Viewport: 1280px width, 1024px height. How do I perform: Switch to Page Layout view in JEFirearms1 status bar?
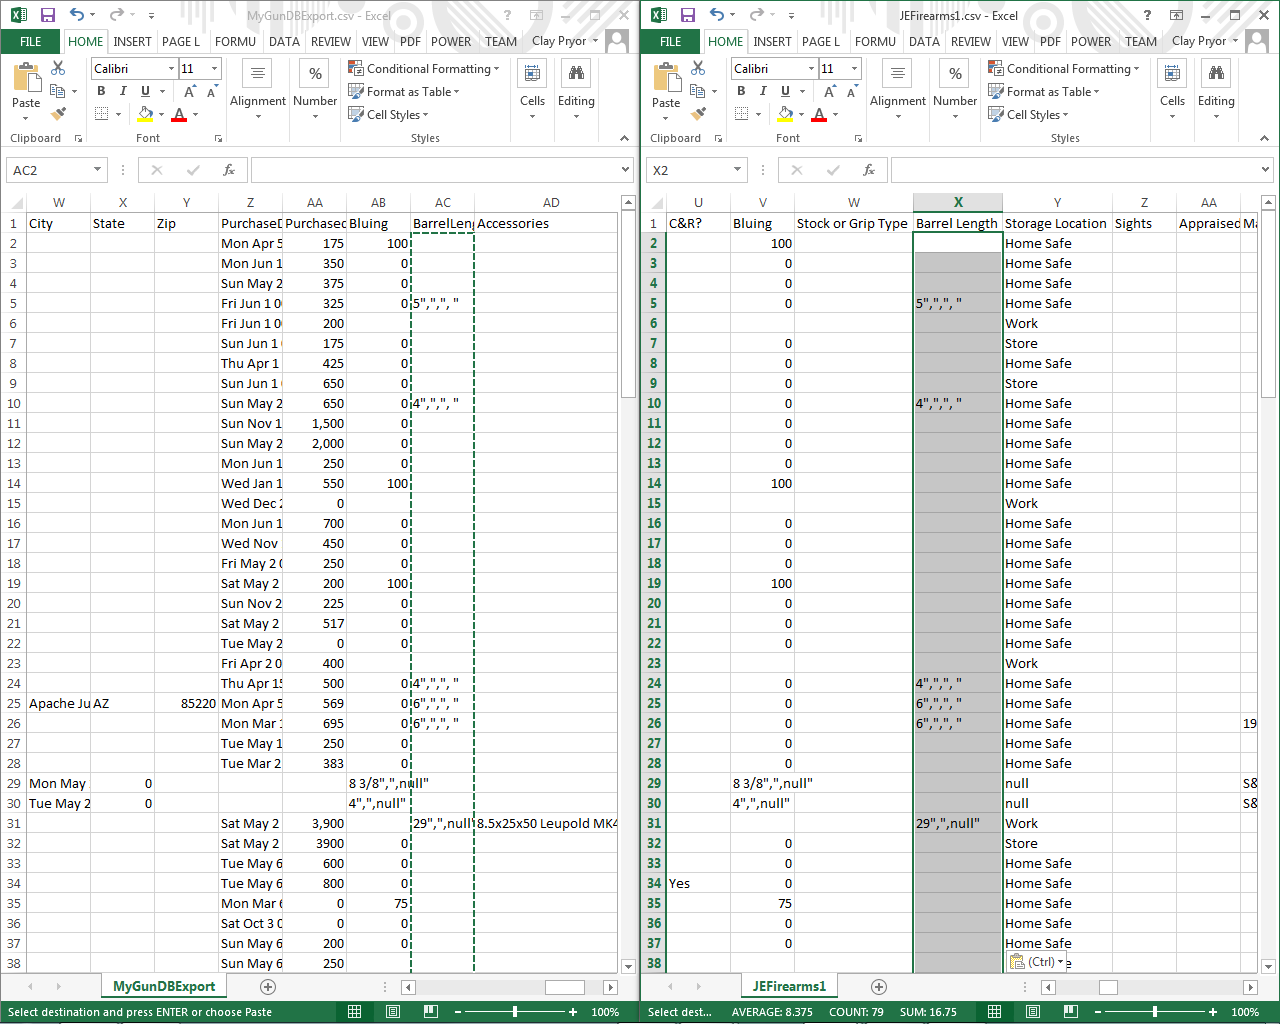click(1033, 1012)
